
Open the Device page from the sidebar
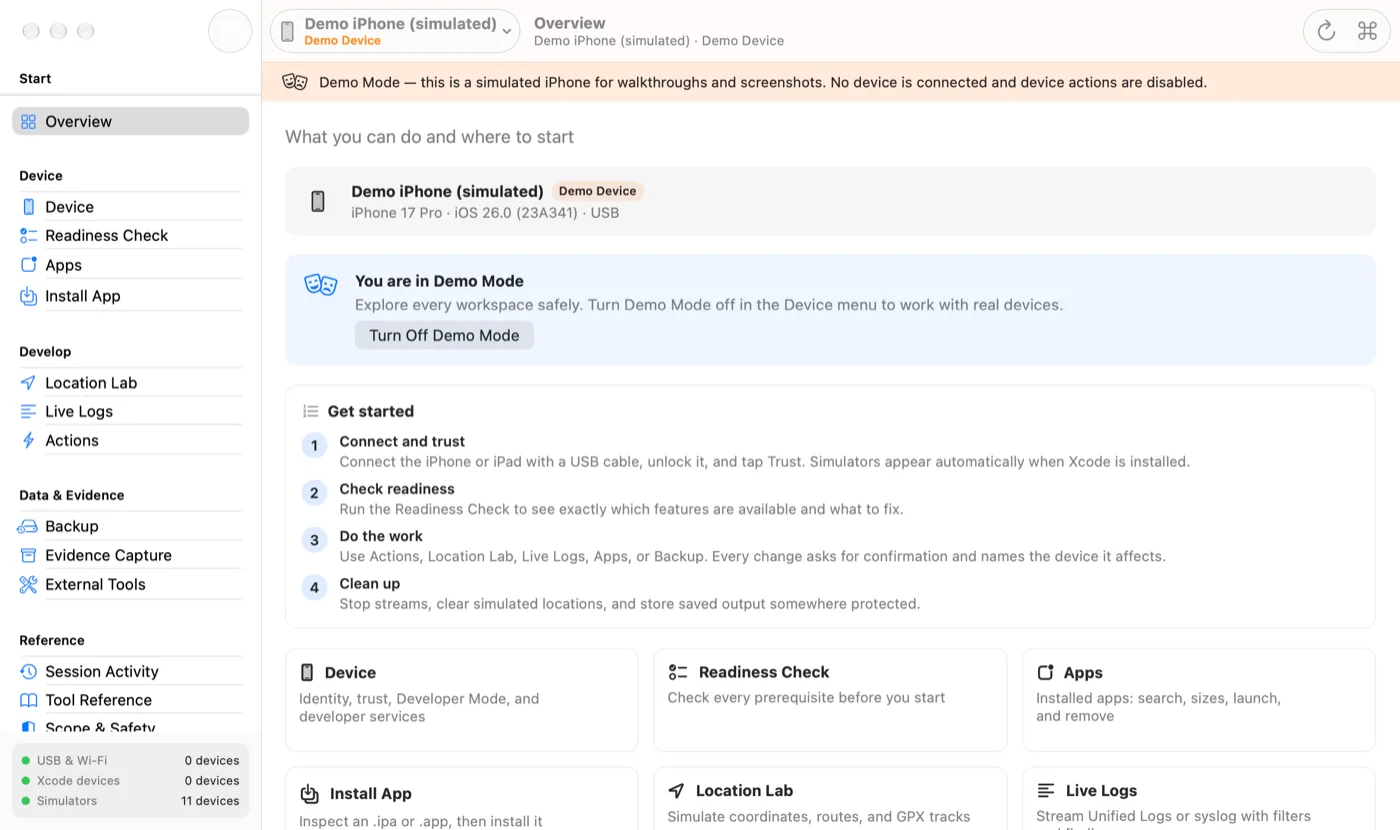pyautogui.click(x=130, y=207)
